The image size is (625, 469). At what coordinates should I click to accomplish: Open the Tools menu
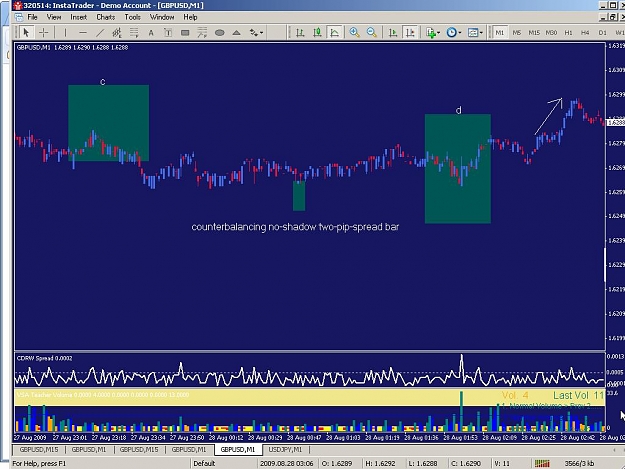point(132,17)
